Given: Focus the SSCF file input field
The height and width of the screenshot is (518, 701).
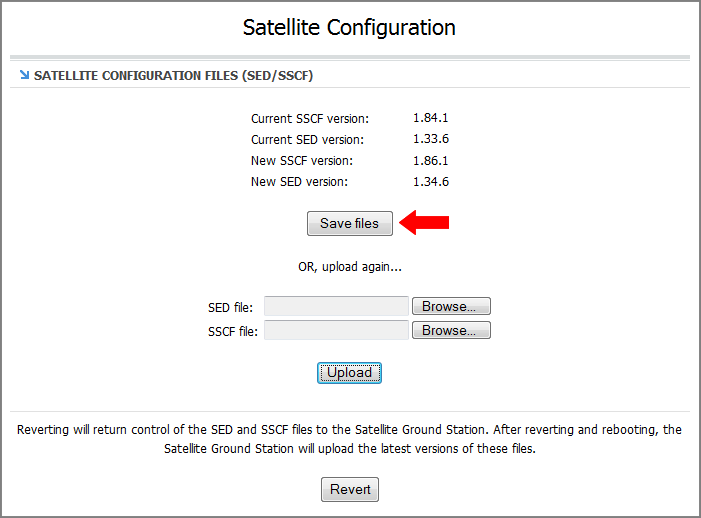Looking at the screenshot, I should tap(336, 330).
